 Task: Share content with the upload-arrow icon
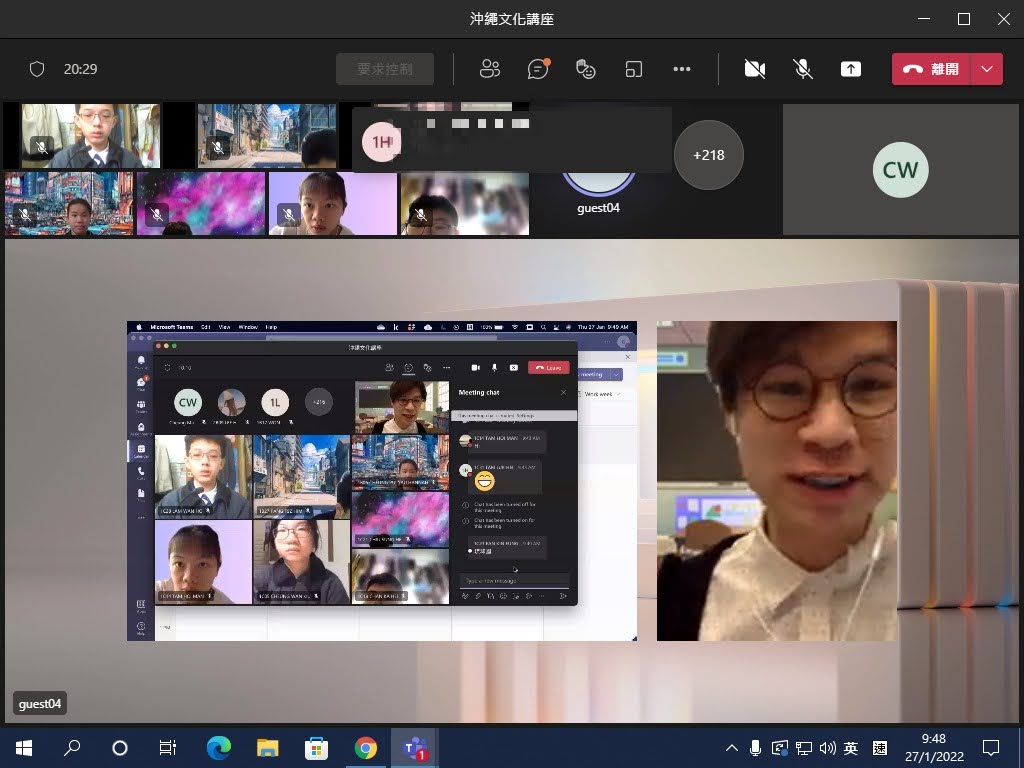850,69
